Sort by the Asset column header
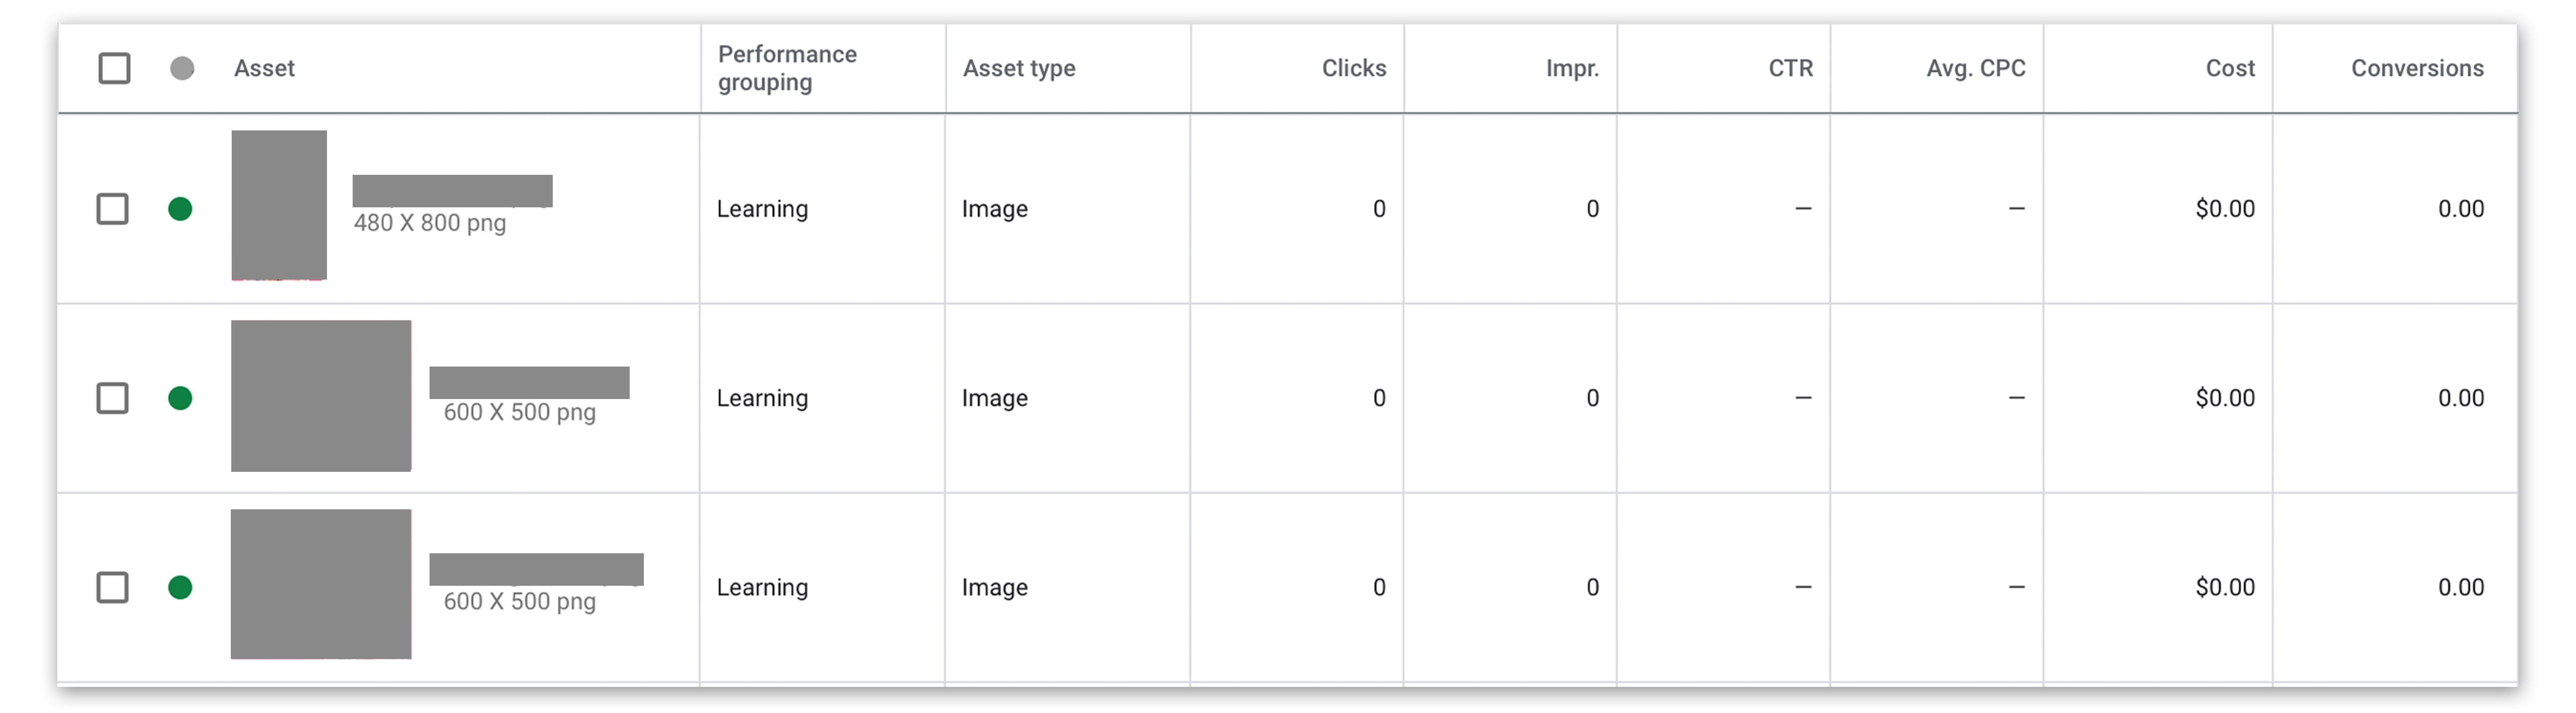The width and height of the screenshot is (2576, 713). click(x=264, y=68)
